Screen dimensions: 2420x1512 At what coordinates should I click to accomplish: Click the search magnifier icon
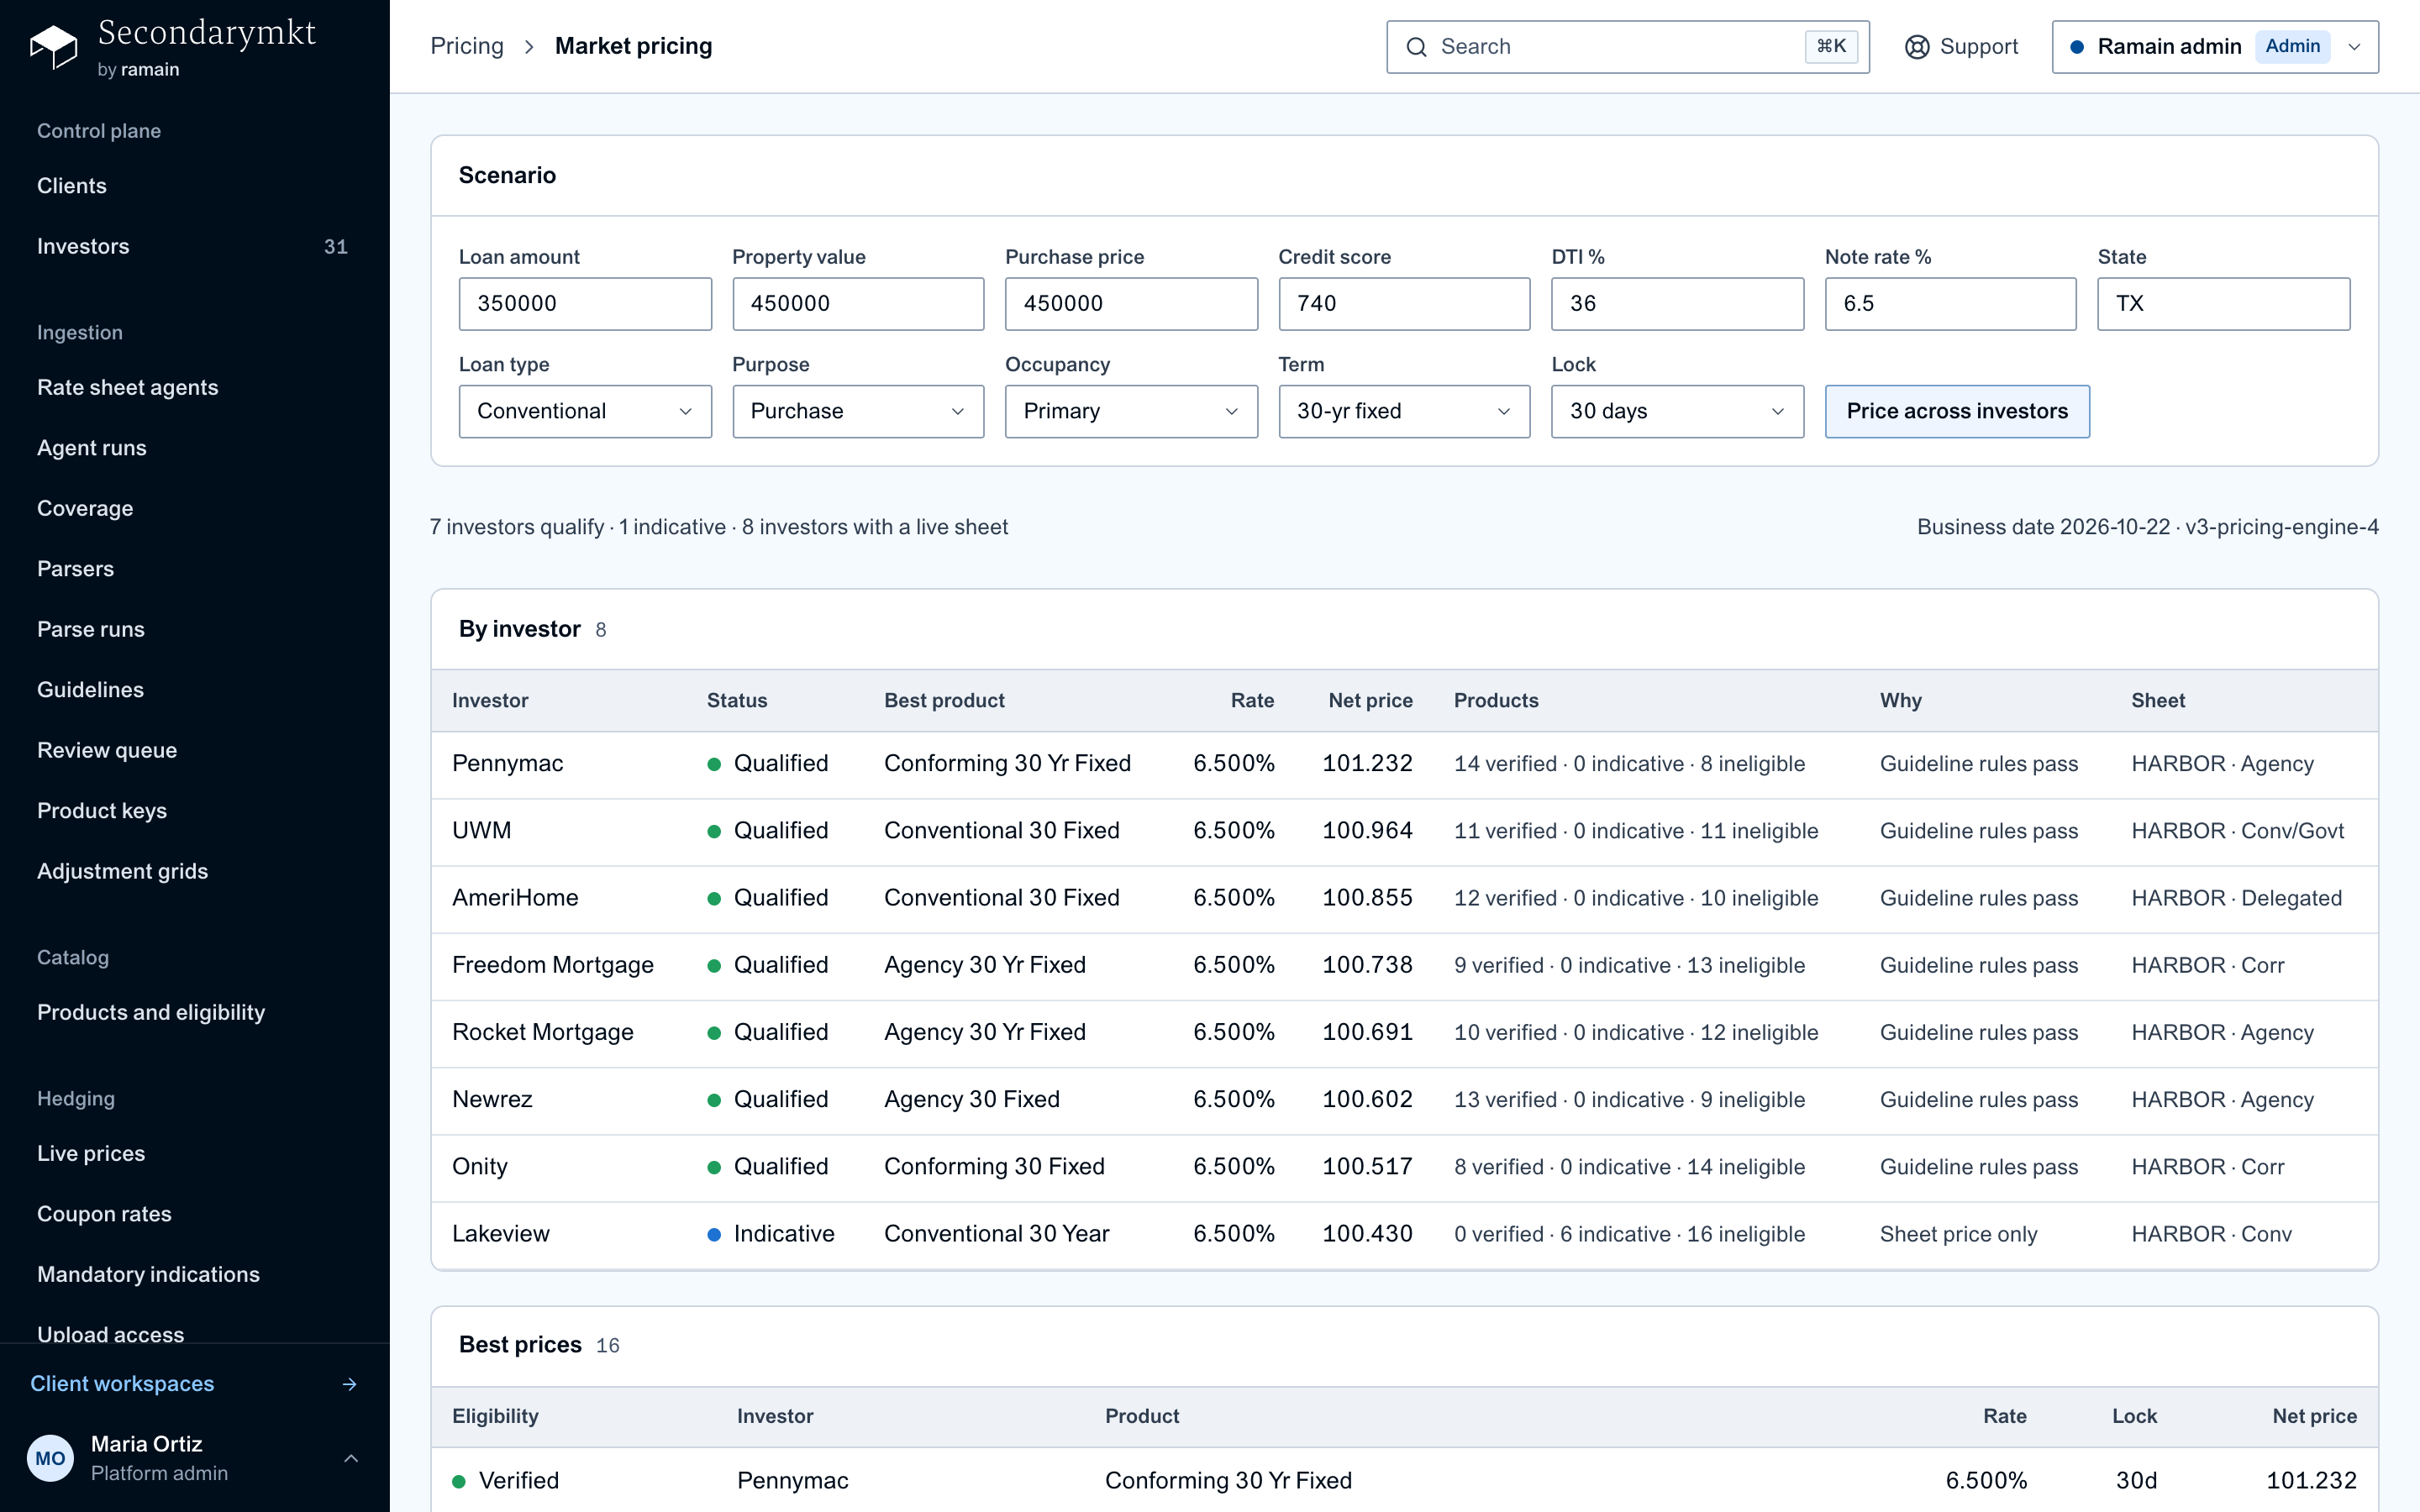coord(1416,47)
